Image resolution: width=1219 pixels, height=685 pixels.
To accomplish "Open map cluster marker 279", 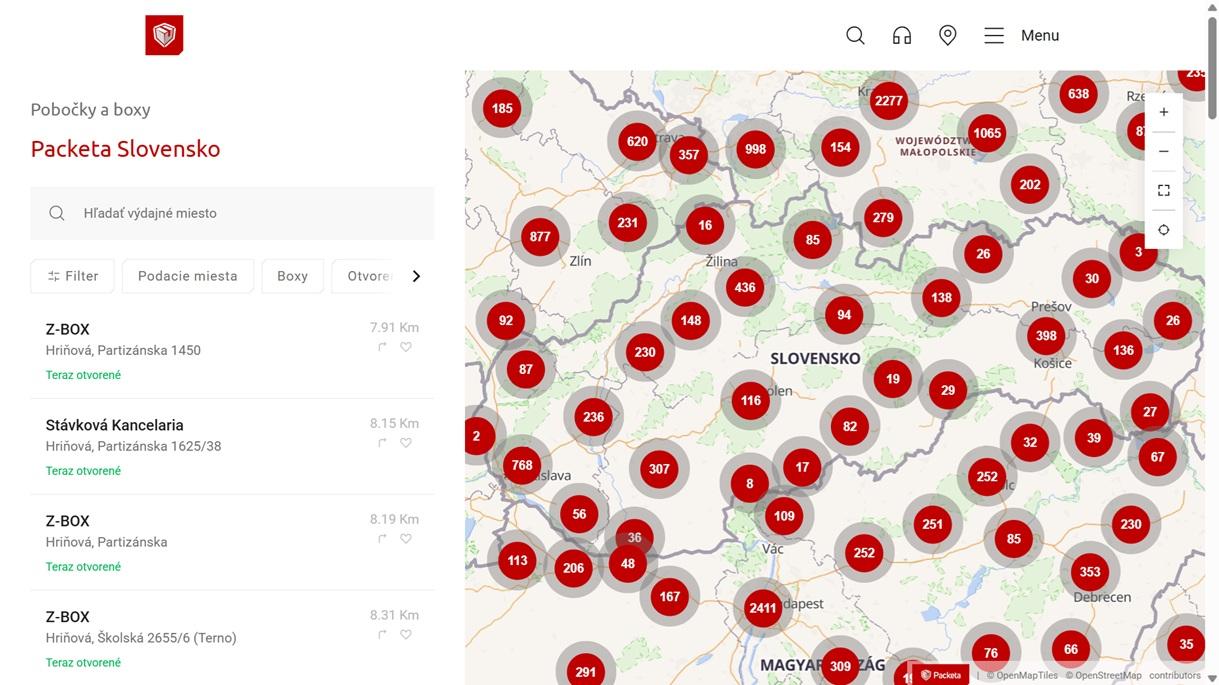I will pyautogui.click(x=883, y=217).
